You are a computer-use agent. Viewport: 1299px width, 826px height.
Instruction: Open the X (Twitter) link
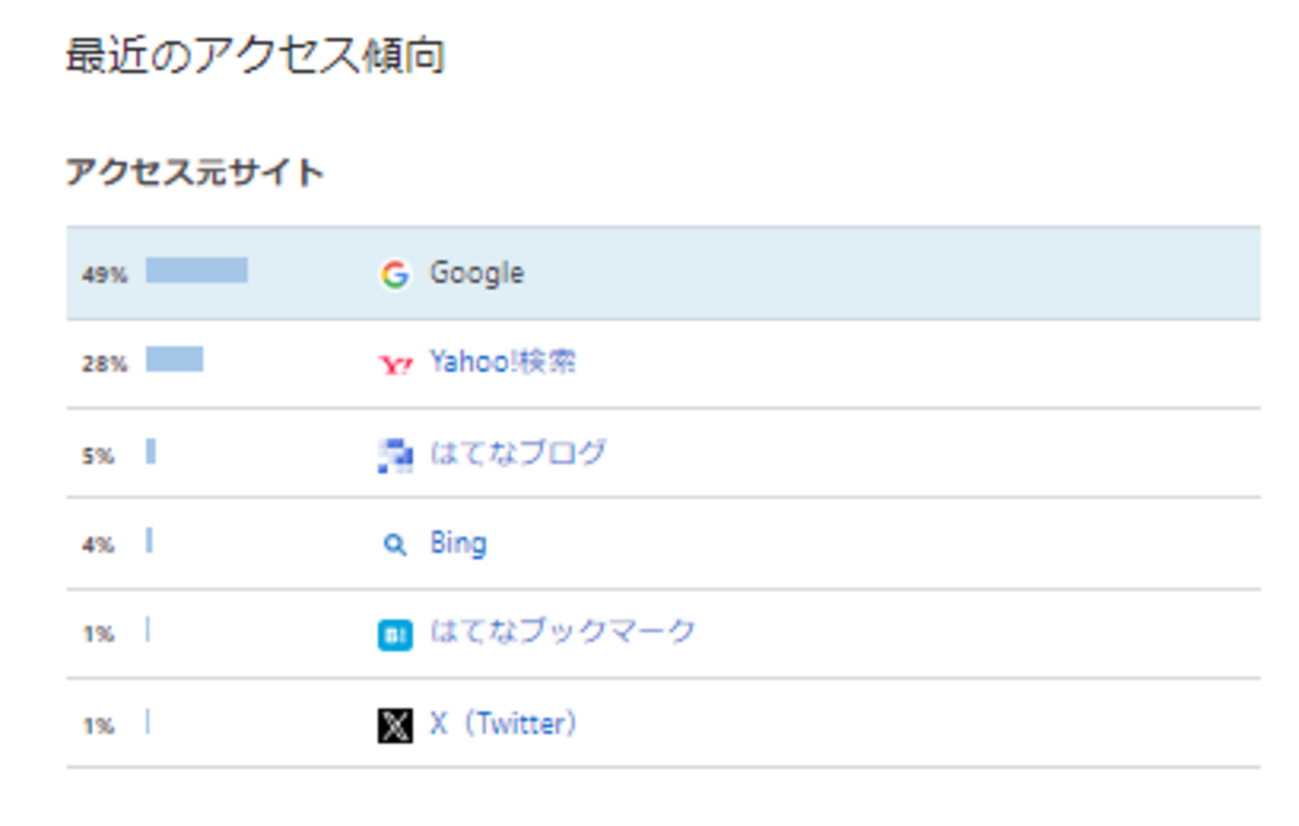pos(503,724)
